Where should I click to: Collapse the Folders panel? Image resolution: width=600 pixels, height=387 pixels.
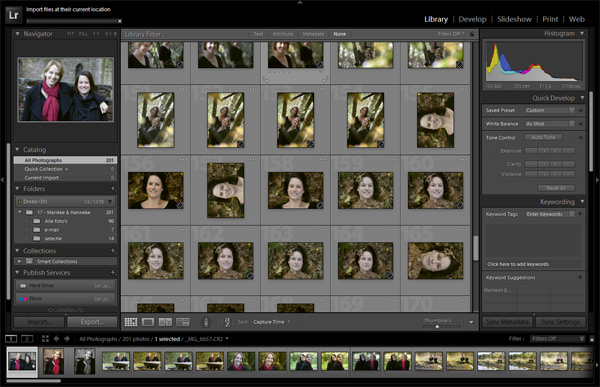(17, 188)
